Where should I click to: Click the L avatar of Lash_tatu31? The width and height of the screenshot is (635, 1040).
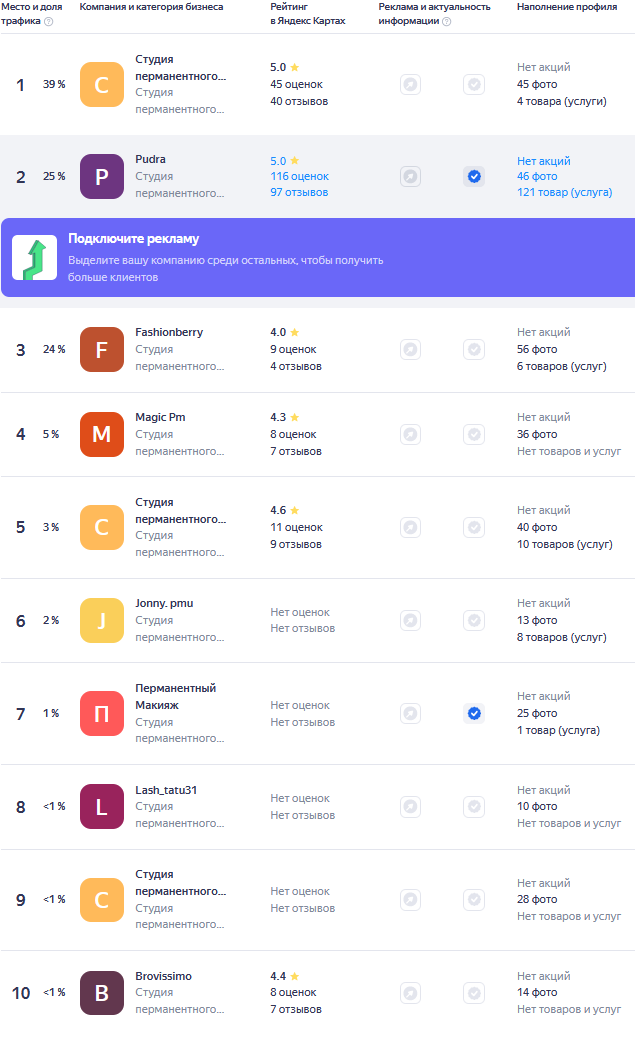tap(102, 807)
